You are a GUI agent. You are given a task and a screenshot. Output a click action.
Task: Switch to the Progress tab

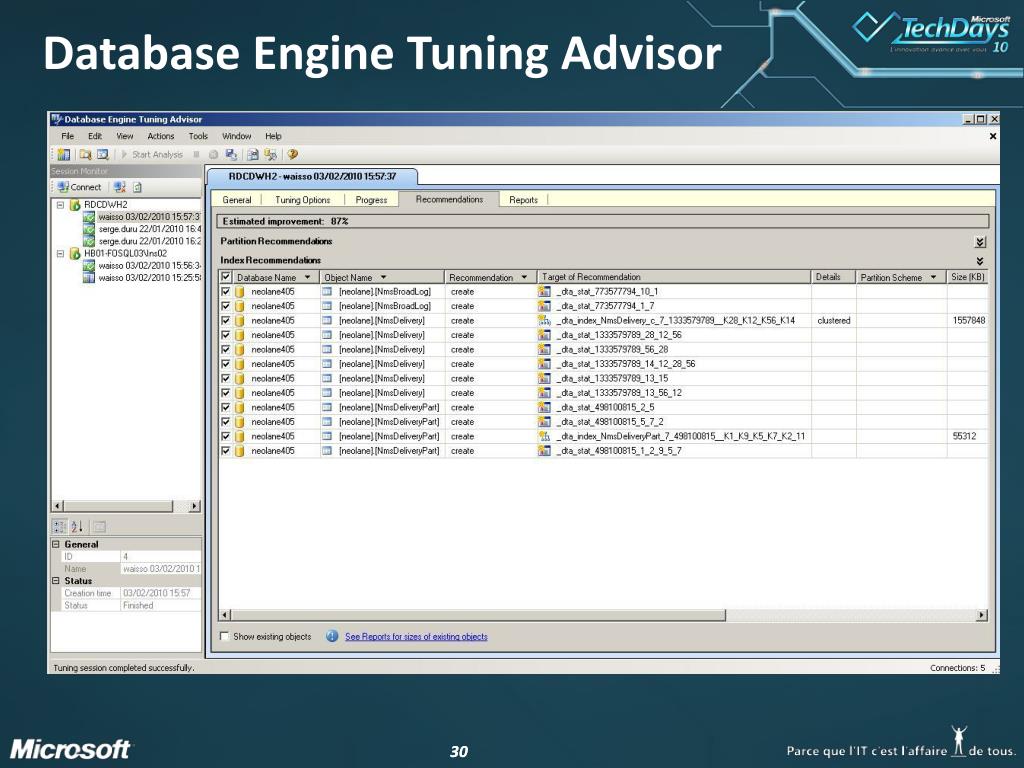pyautogui.click(x=371, y=200)
